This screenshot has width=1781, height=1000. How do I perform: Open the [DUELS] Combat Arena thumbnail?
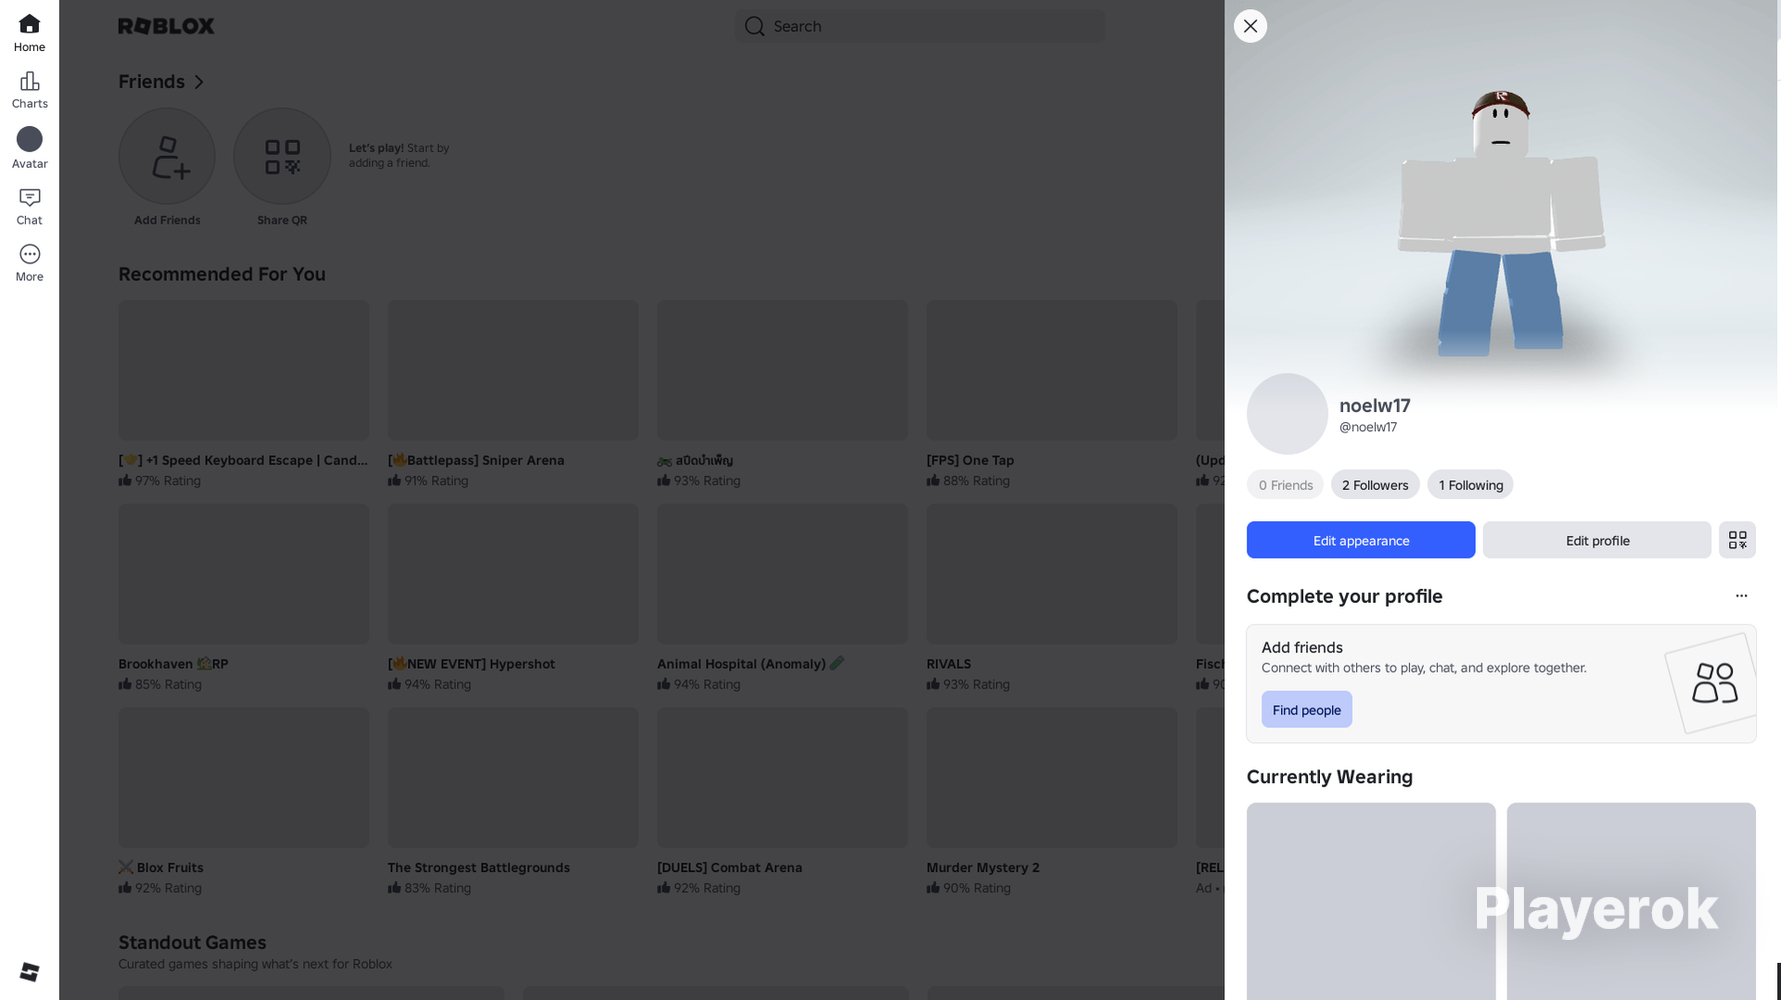pos(783,778)
